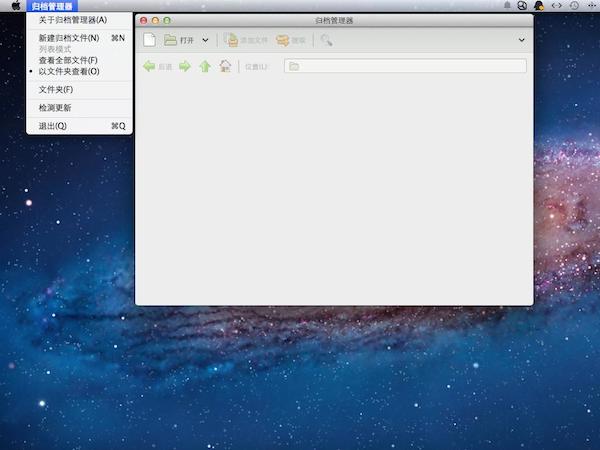Expand the dropdown arrow beside 打开
The image size is (600, 450).
(205, 40)
